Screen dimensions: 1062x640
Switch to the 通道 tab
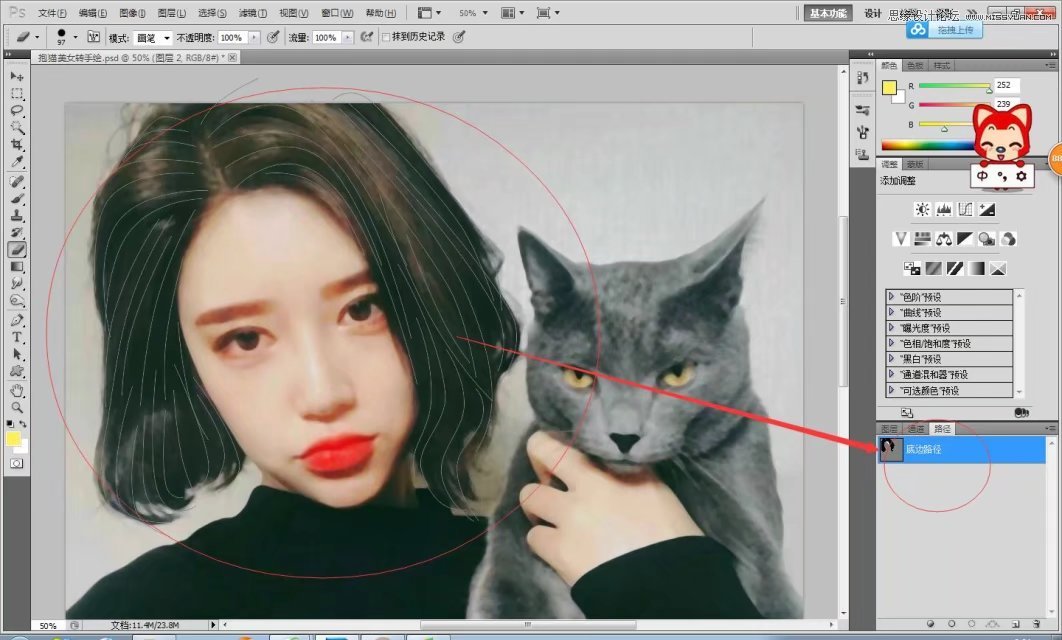click(916, 429)
